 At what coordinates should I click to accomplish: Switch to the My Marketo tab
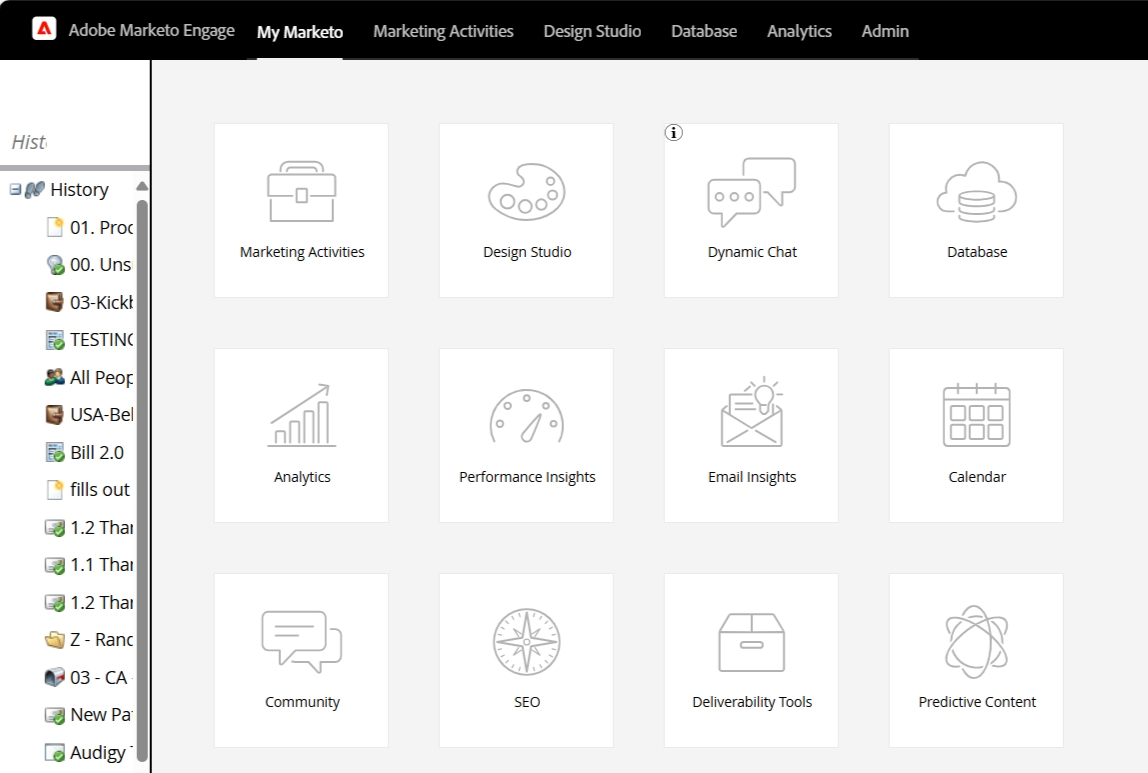tap(299, 31)
